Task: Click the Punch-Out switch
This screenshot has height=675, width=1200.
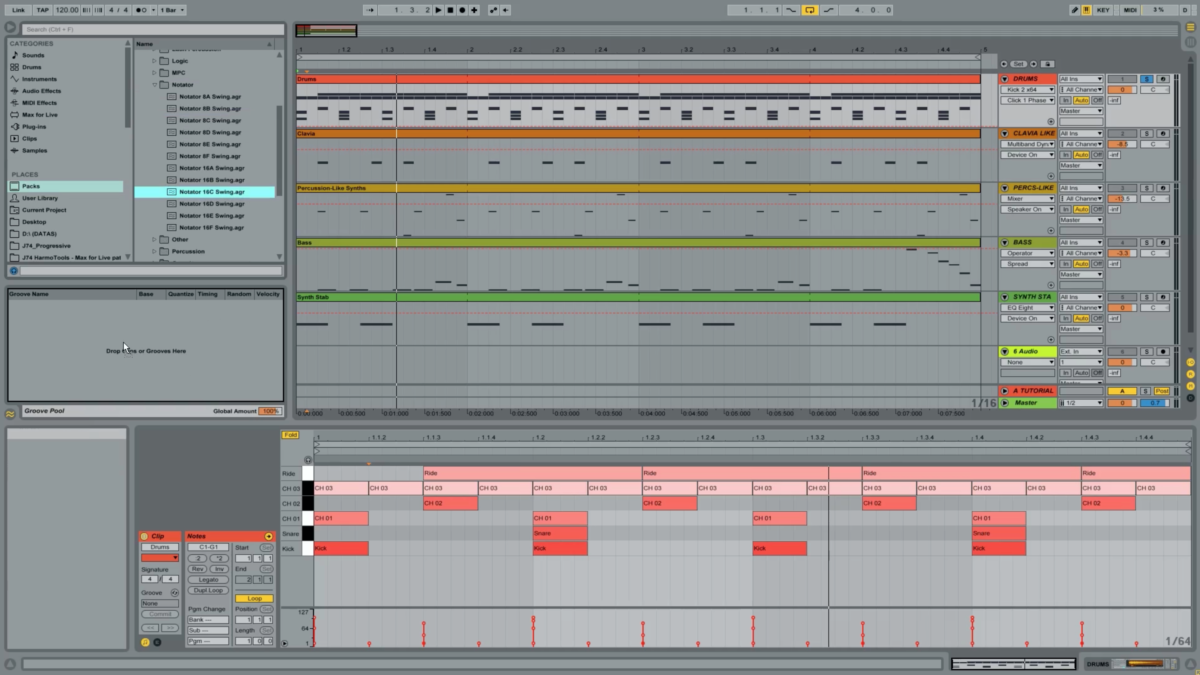Action: pyautogui.click(x=829, y=9)
